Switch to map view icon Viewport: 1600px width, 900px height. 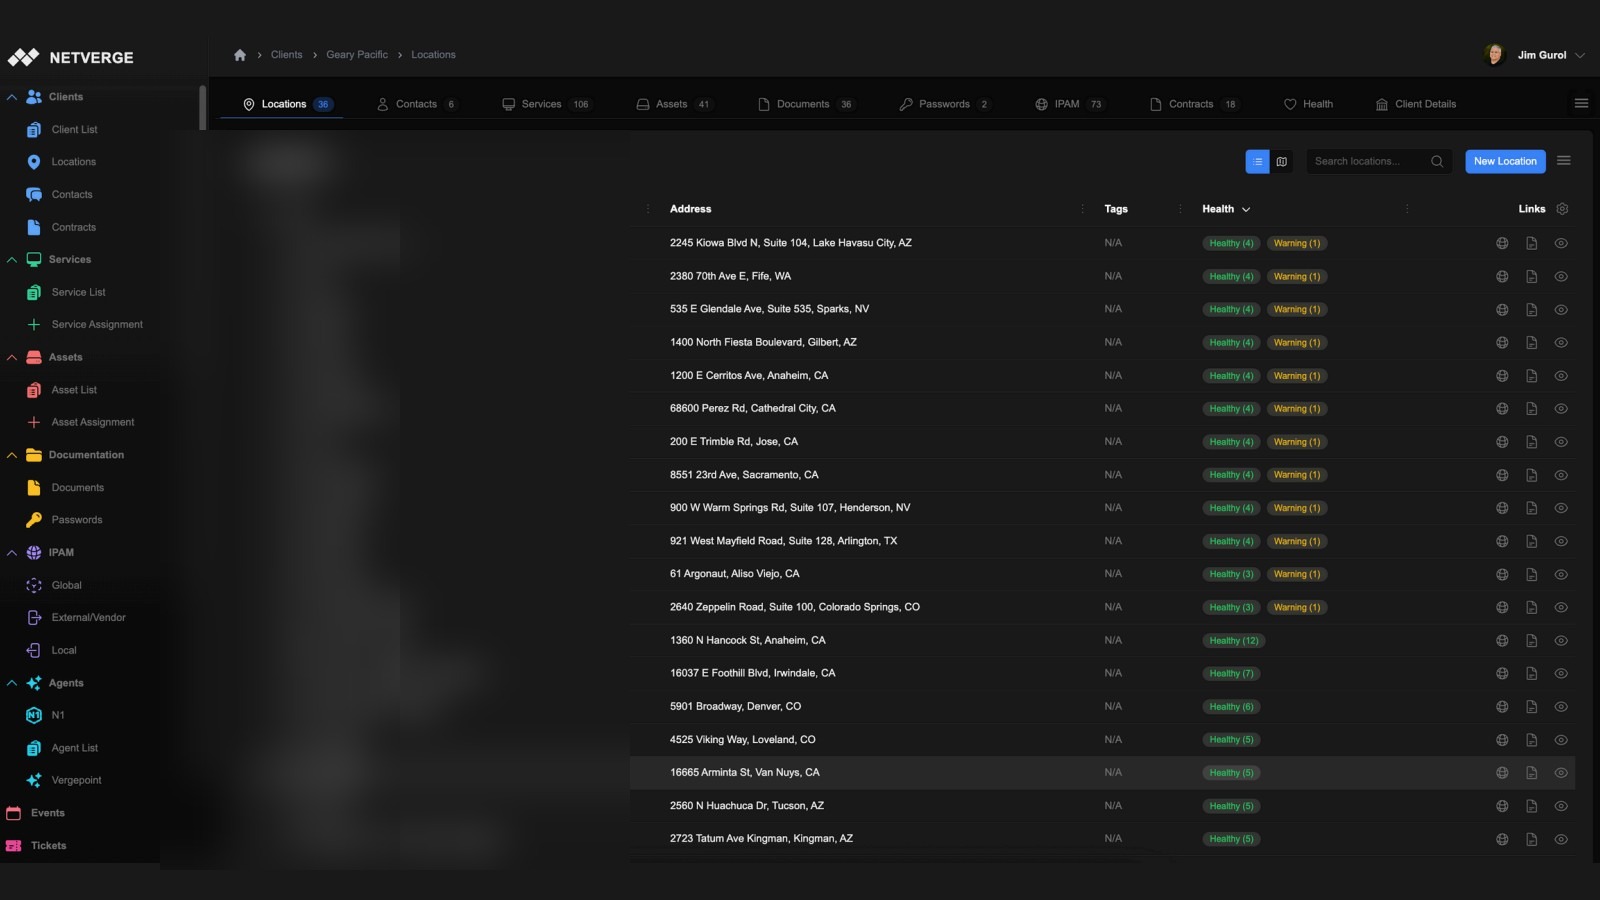click(1281, 161)
